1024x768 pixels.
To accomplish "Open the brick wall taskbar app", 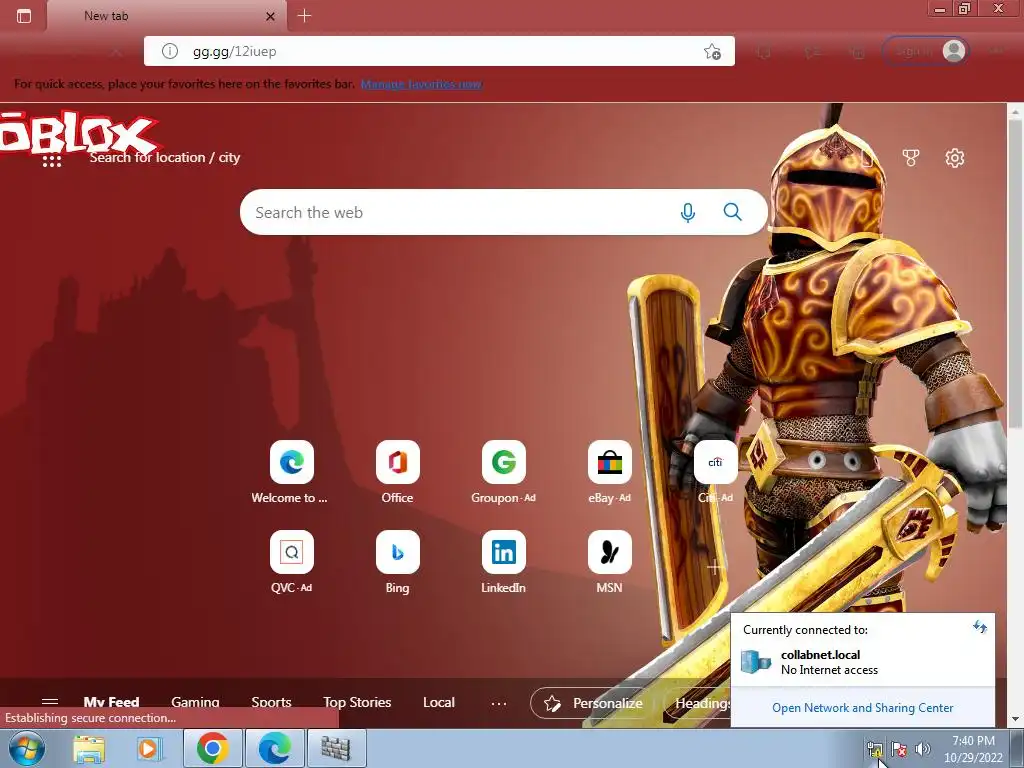I will pos(336,748).
